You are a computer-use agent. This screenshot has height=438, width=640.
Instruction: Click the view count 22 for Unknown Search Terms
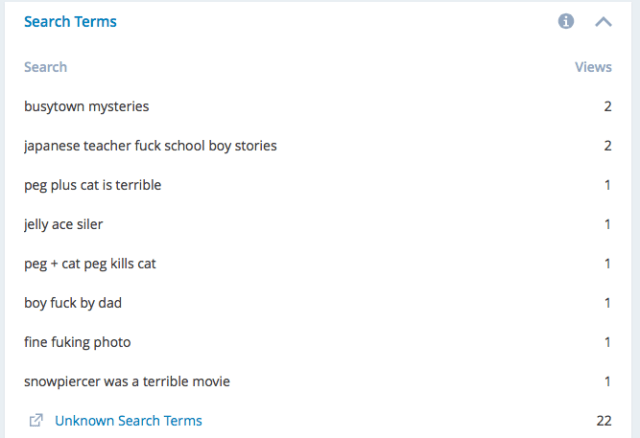pos(603,421)
